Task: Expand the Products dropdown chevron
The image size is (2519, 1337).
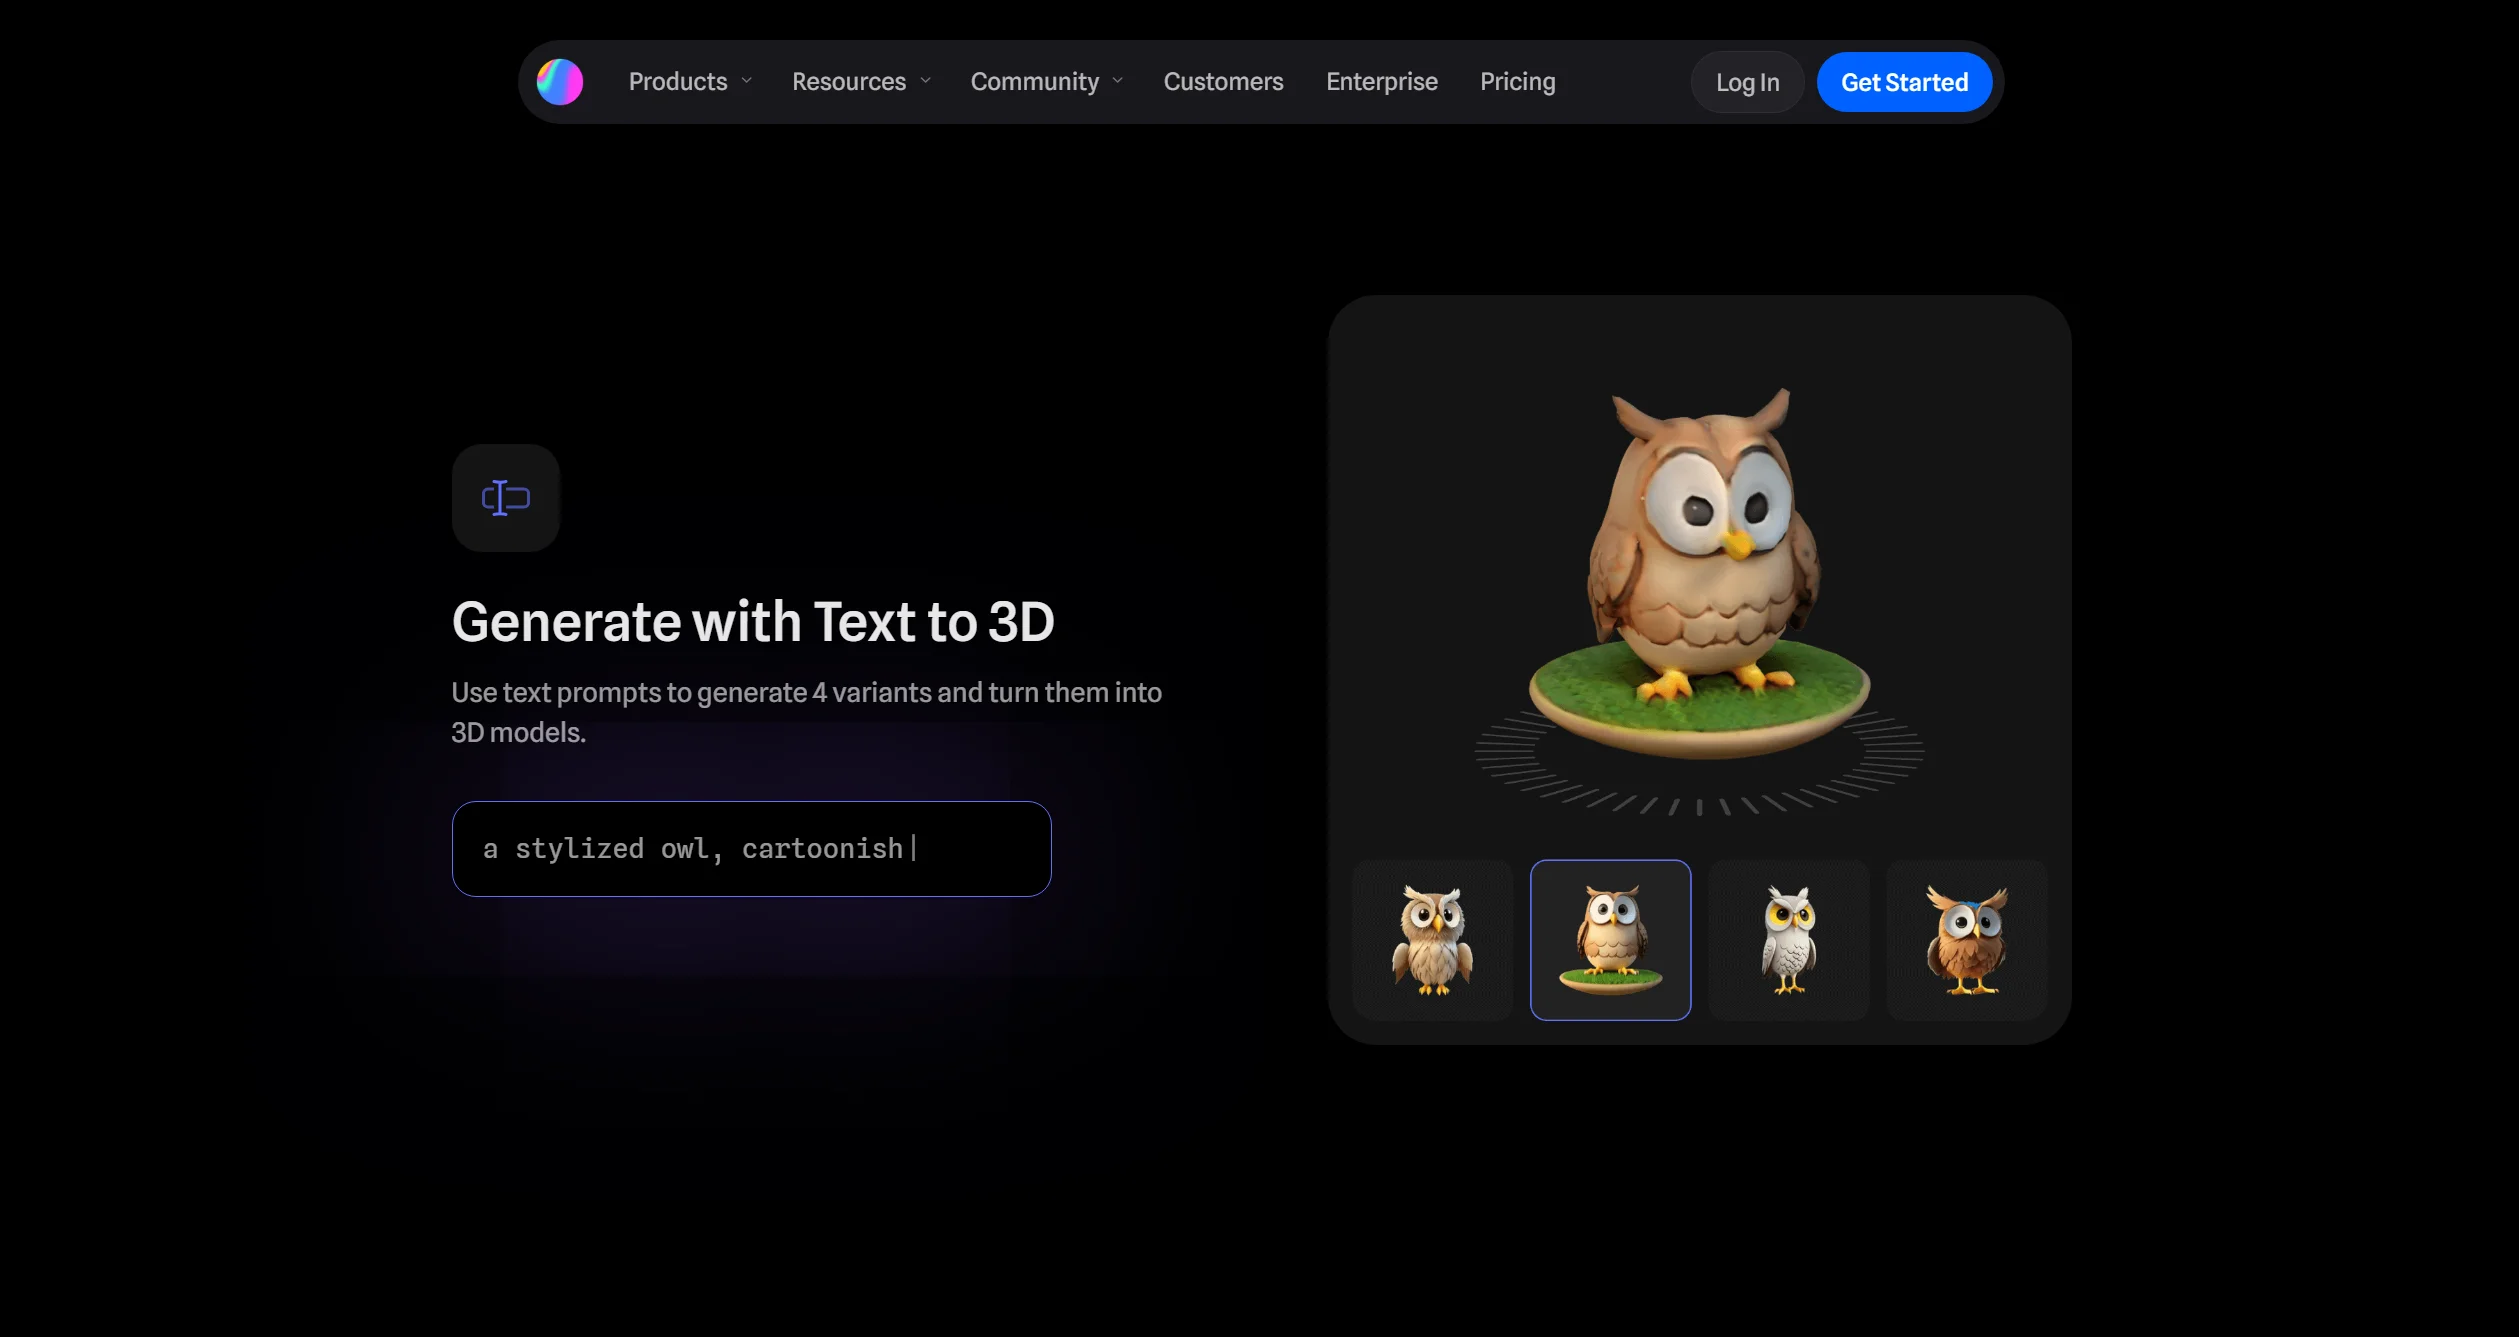Action: tap(747, 81)
